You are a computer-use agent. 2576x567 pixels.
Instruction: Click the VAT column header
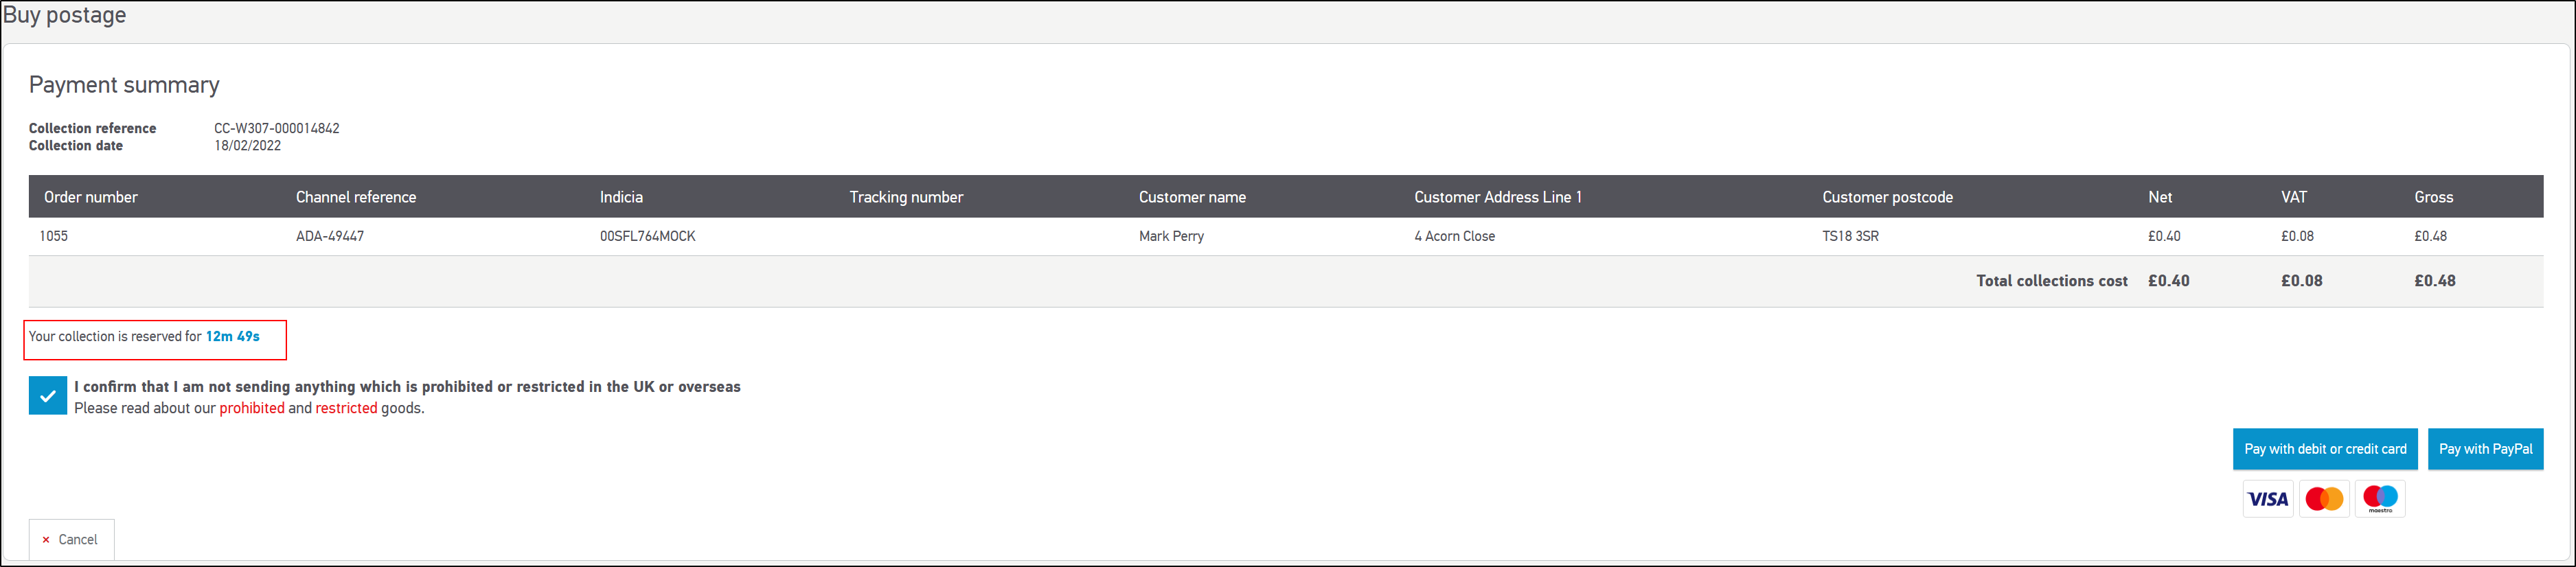[x=2293, y=197]
